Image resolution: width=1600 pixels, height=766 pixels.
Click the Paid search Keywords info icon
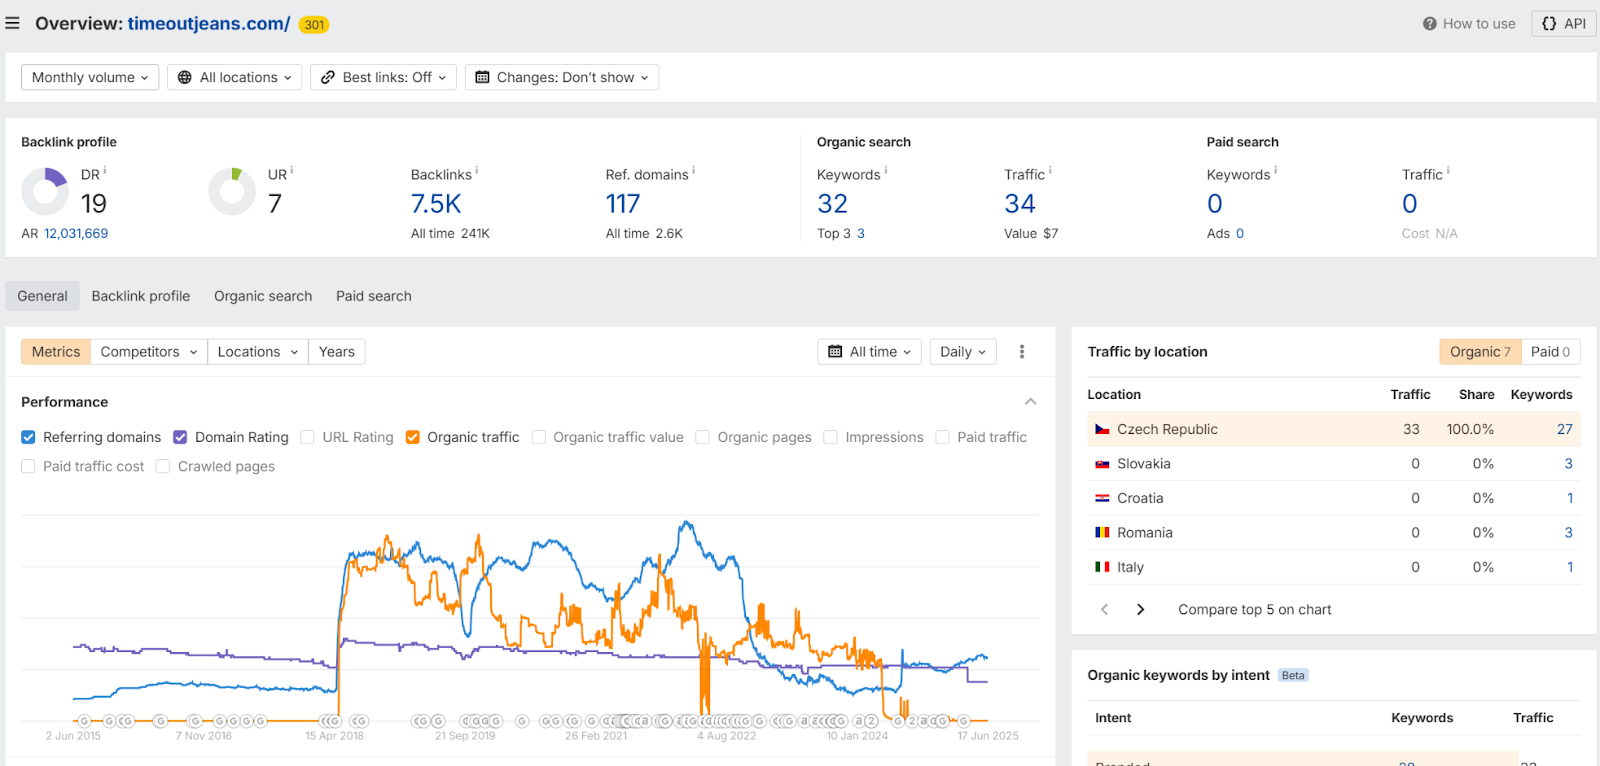(x=1276, y=170)
